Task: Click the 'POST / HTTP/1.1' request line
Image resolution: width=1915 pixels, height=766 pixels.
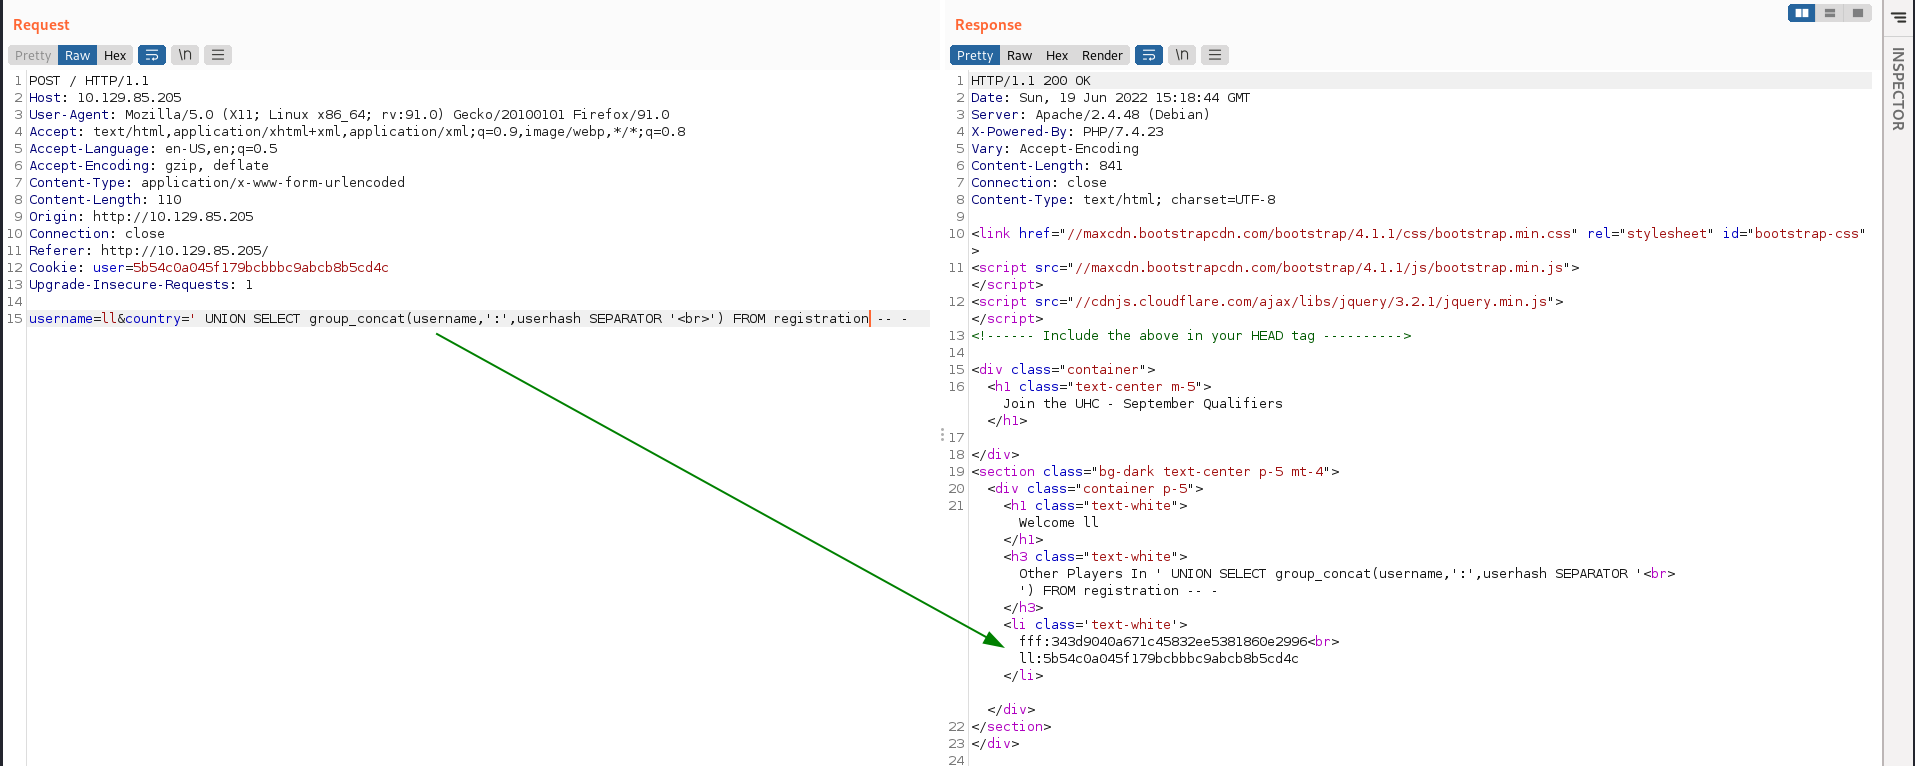Action: coord(89,81)
